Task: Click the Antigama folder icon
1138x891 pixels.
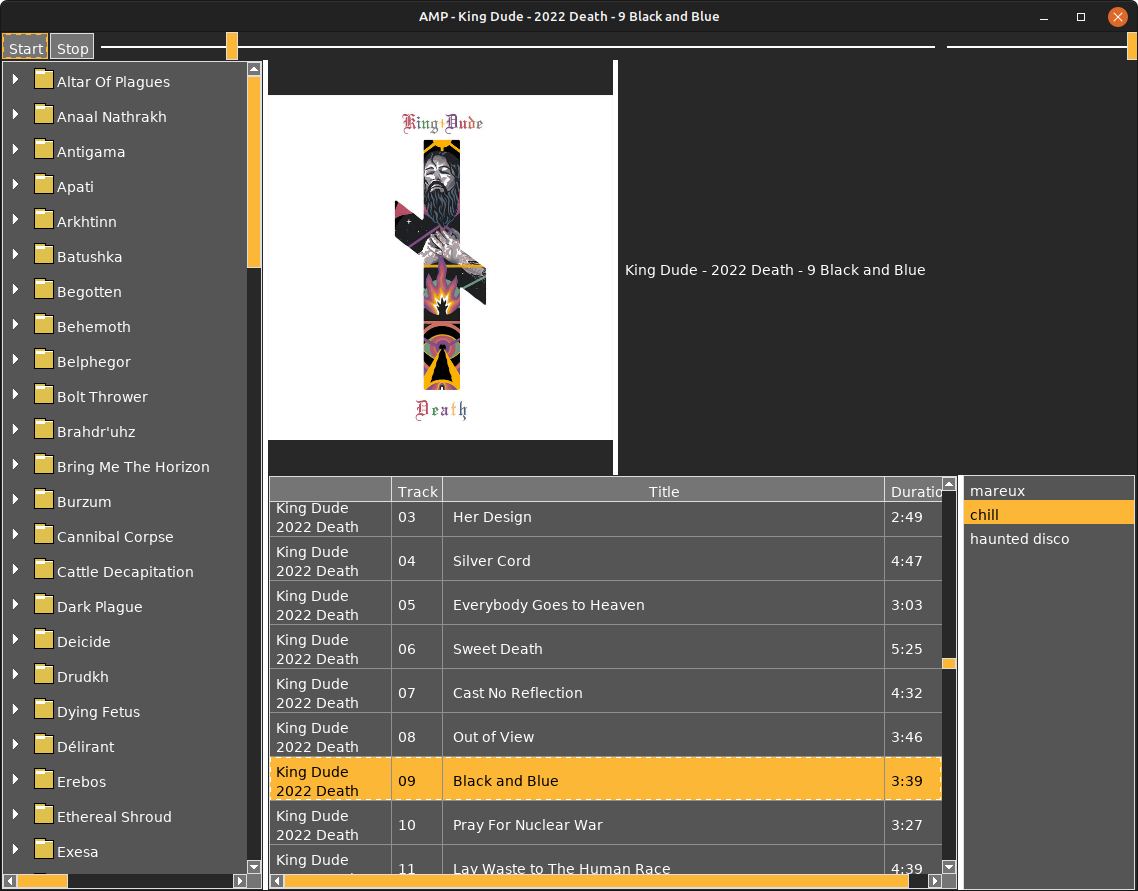Action: click(44, 149)
